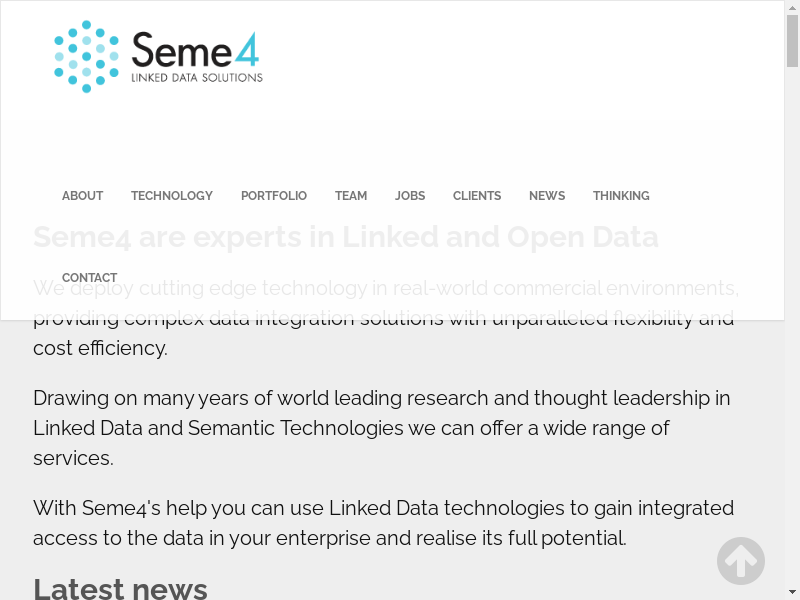800x600 pixels.
Task: Click the vertical scrollbar thumb
Action: 792,40
